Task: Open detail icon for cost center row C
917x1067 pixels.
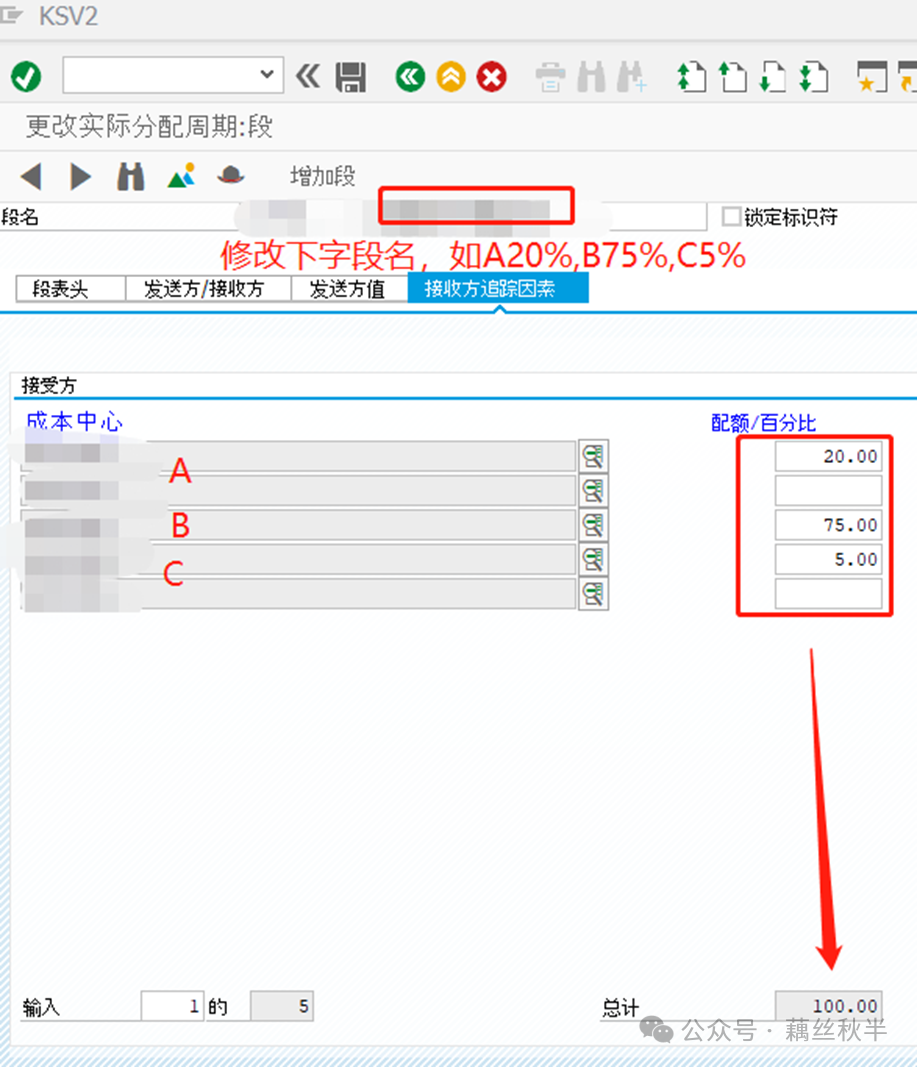Action: click(593, 559)
